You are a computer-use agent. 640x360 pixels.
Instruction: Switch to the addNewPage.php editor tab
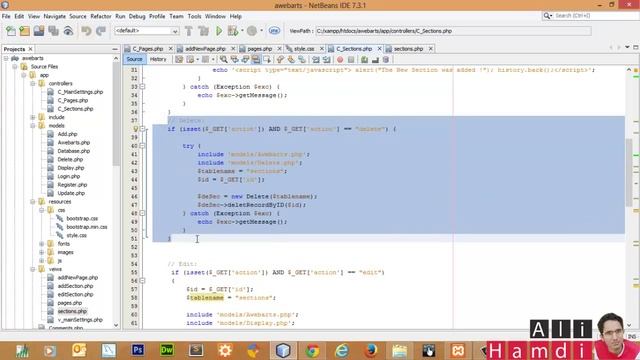205,49
